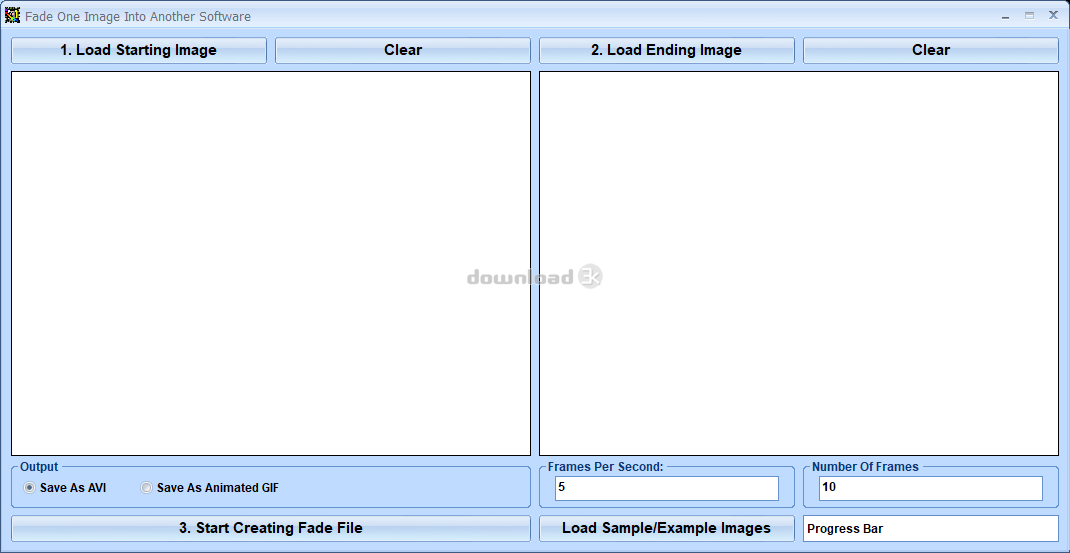Click the ending image preview panel
The width and height of the screenshot is (1070, 553).
[x=799, y=264]
